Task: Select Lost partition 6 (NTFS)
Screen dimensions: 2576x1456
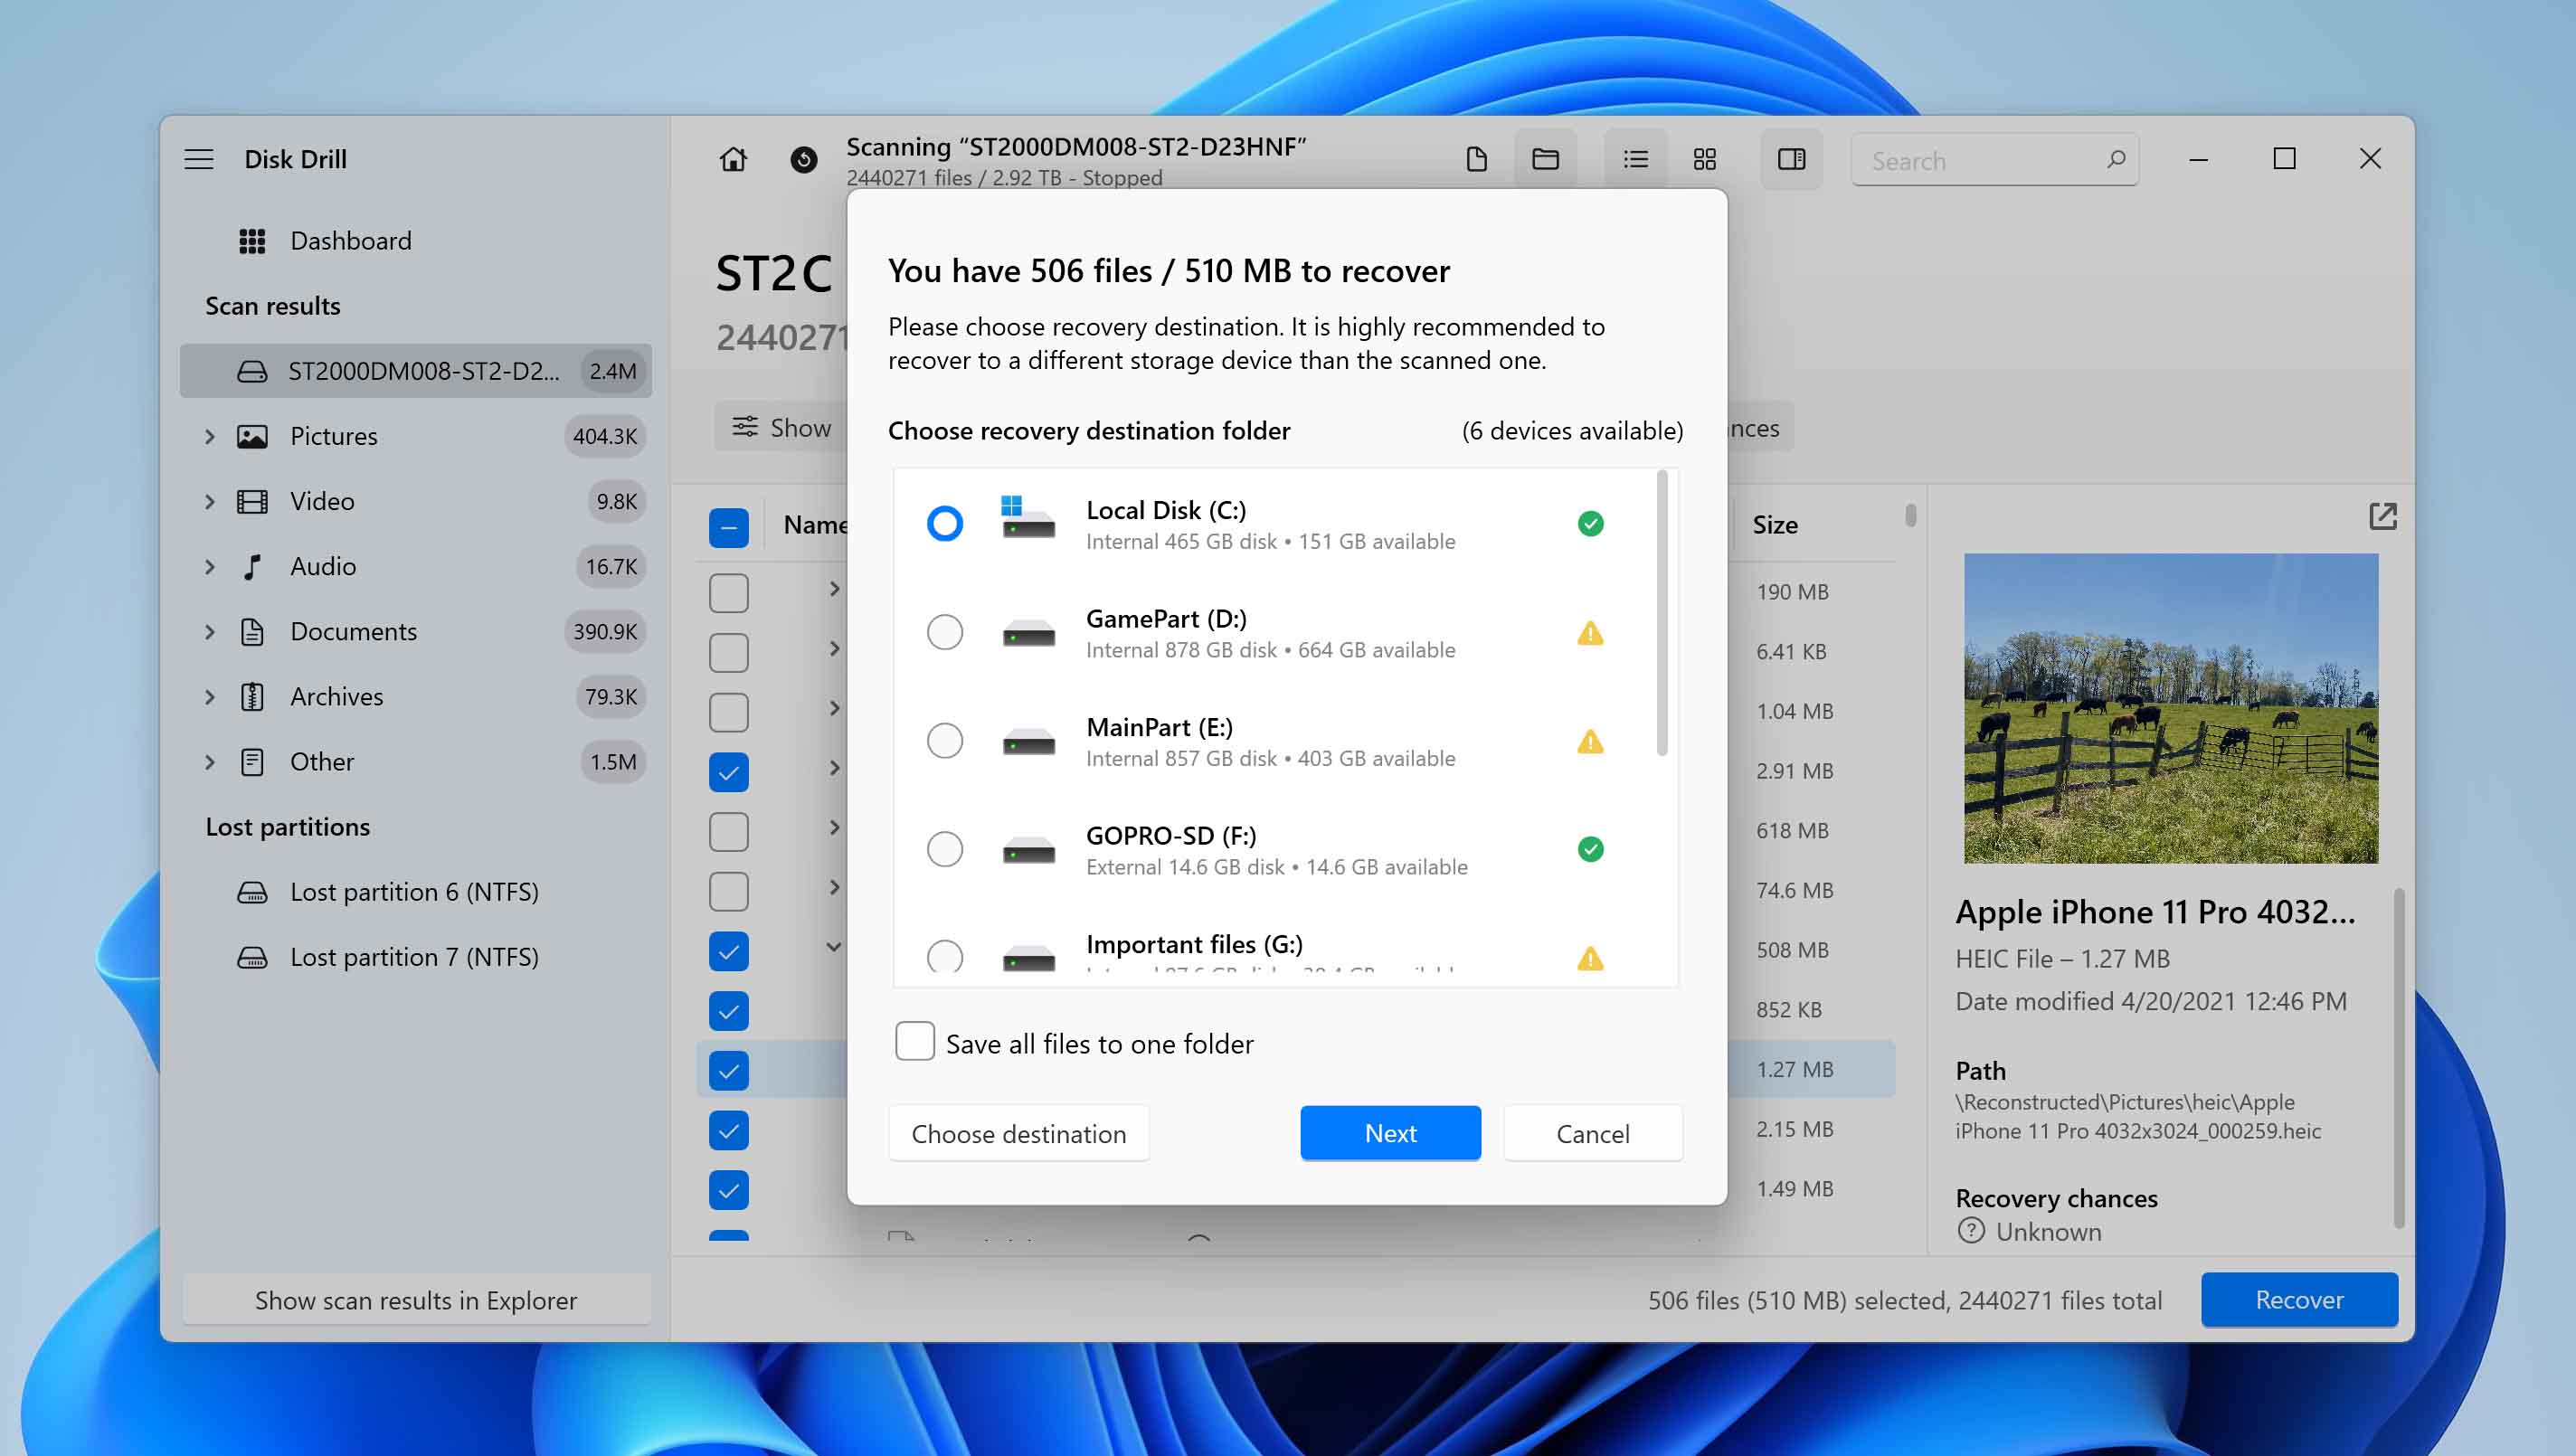Action: 414,892
